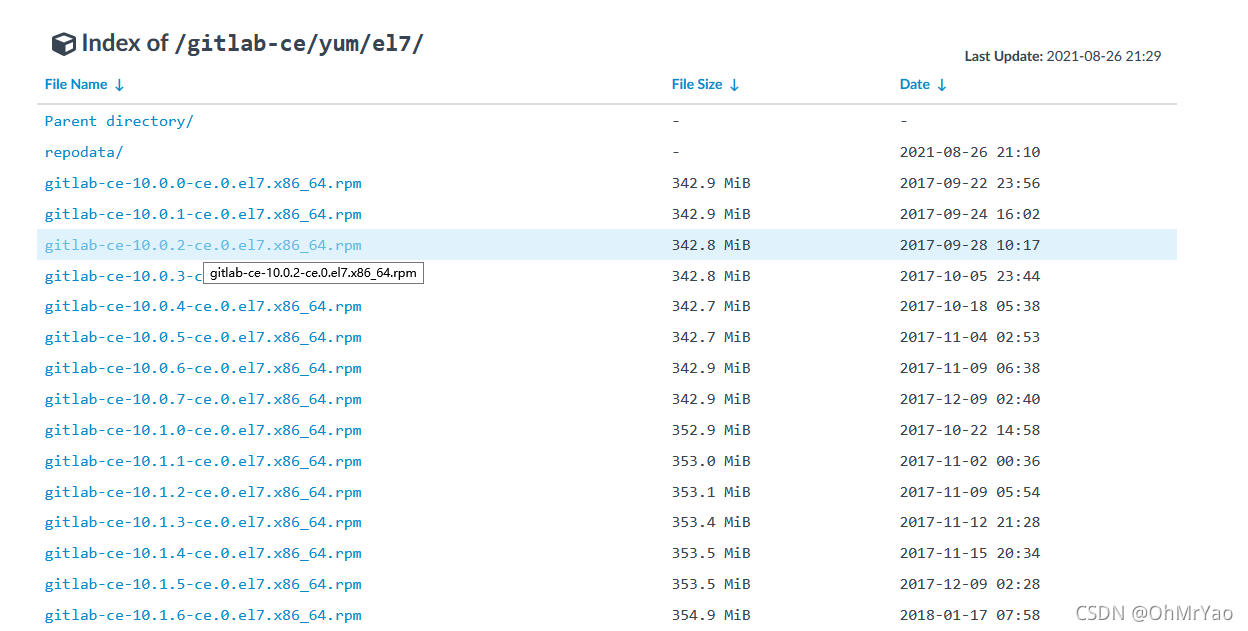Open the repodata/ folder

click(x=84, y=152)
